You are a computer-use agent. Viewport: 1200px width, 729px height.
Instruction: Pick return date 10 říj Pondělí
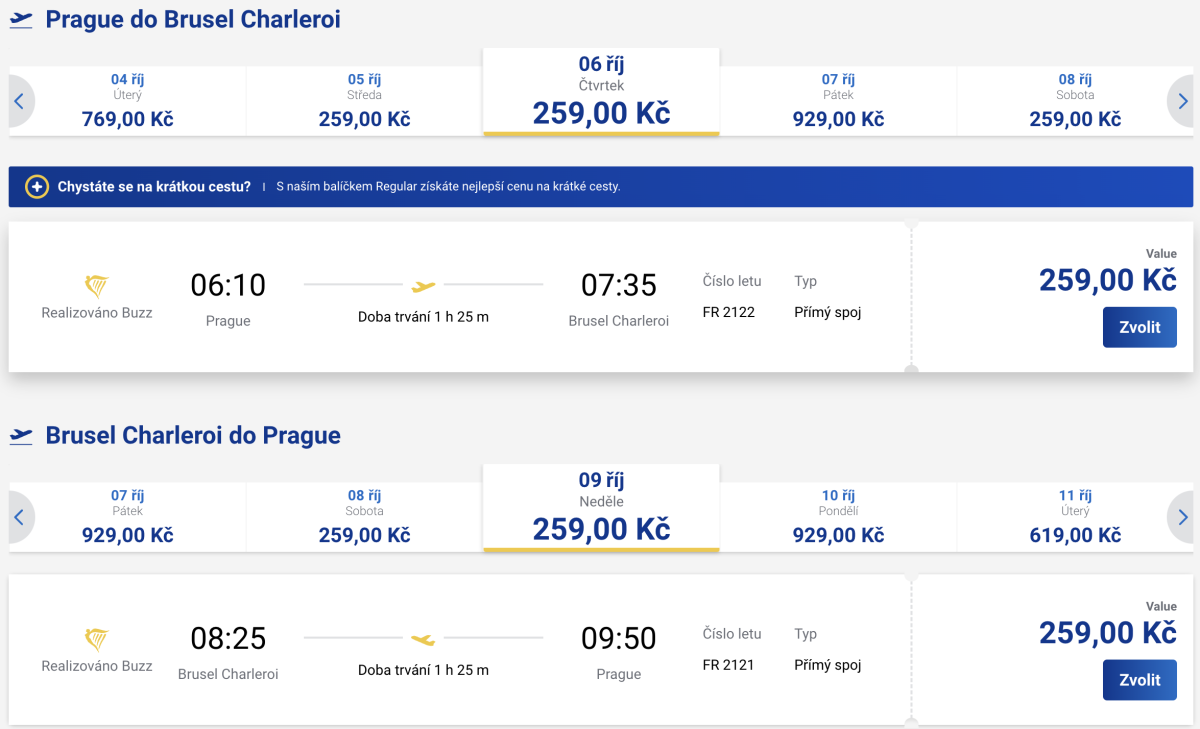point(838,517)
